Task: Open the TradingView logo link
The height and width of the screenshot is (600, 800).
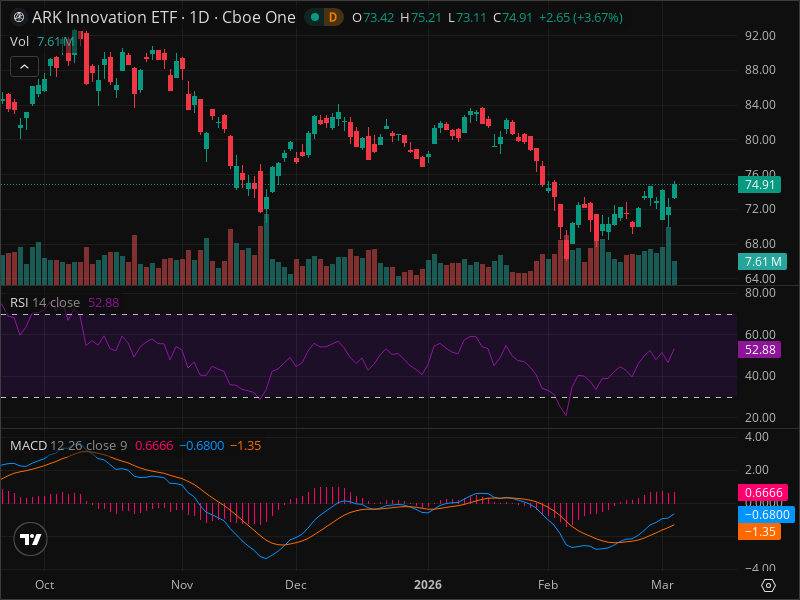Action: 30,539
